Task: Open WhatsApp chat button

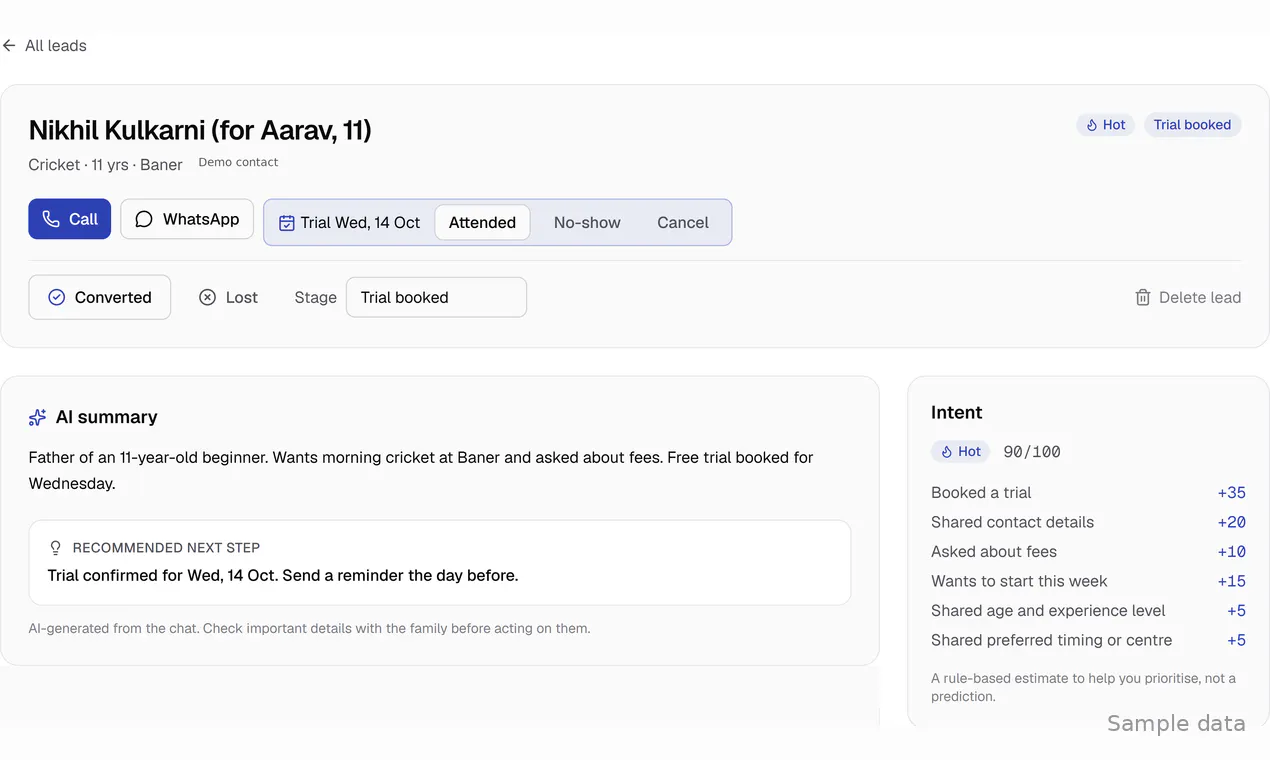Action: (x=187, y=219)
